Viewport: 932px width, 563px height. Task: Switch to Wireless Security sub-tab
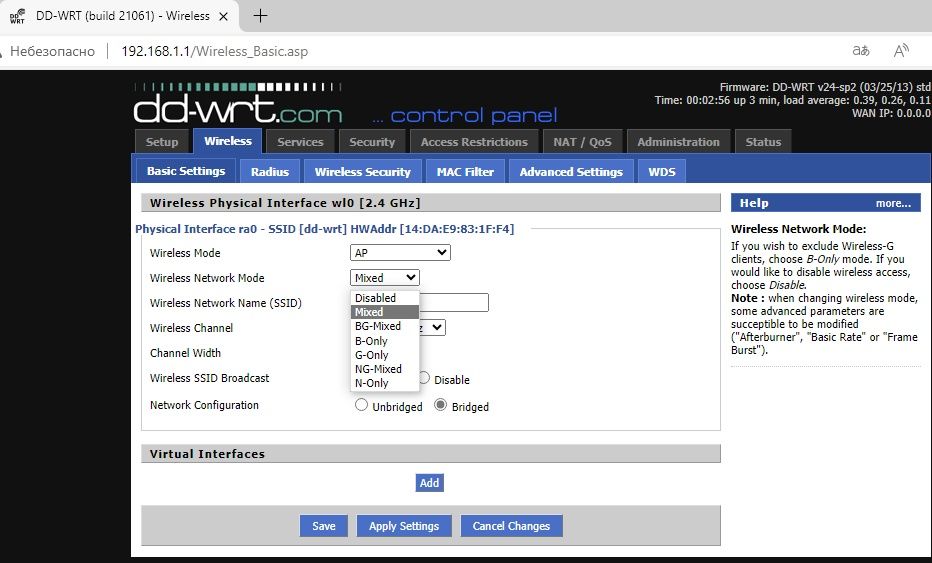coord(363,171)
